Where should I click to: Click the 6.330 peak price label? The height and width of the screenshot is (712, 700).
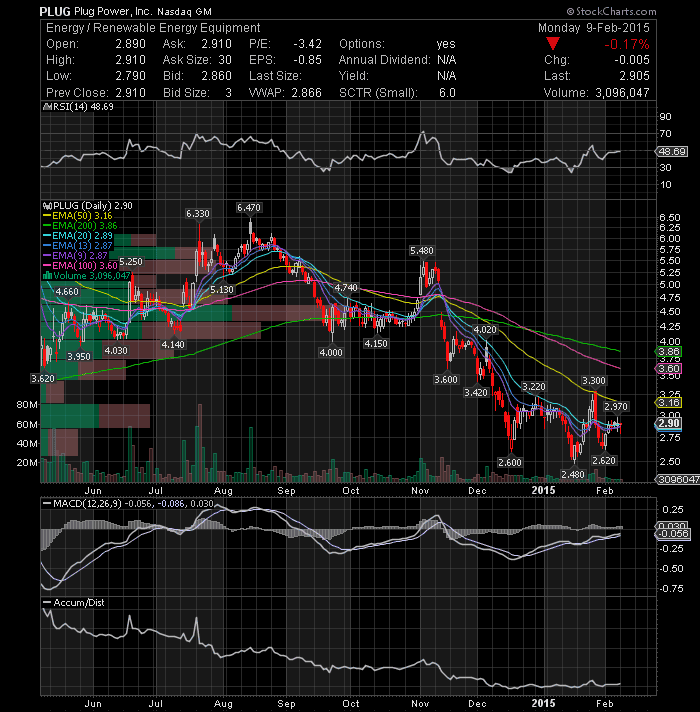tap(198, 213)
